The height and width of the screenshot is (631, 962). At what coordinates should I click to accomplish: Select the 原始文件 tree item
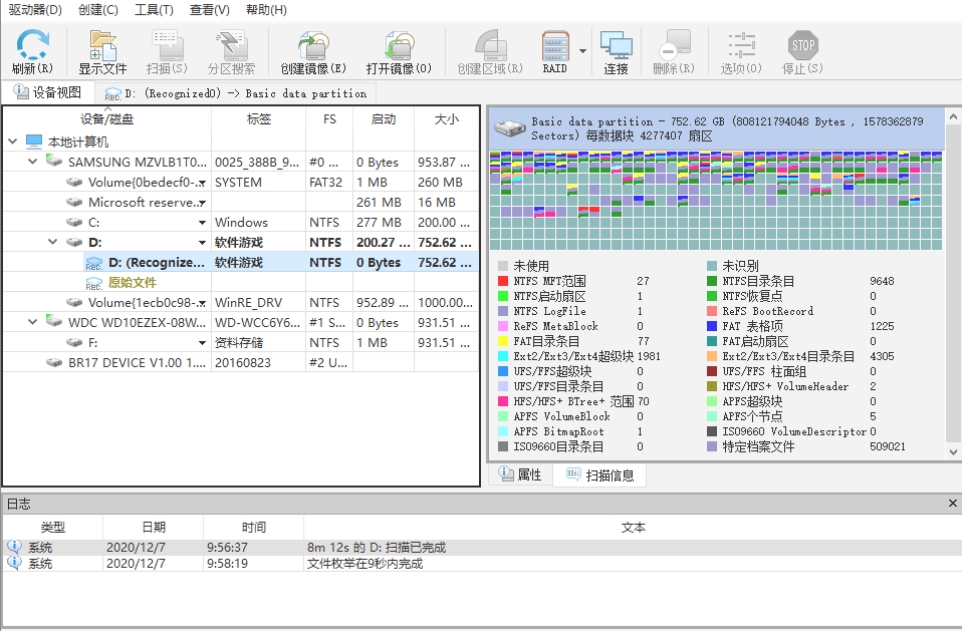coord(132,283)
